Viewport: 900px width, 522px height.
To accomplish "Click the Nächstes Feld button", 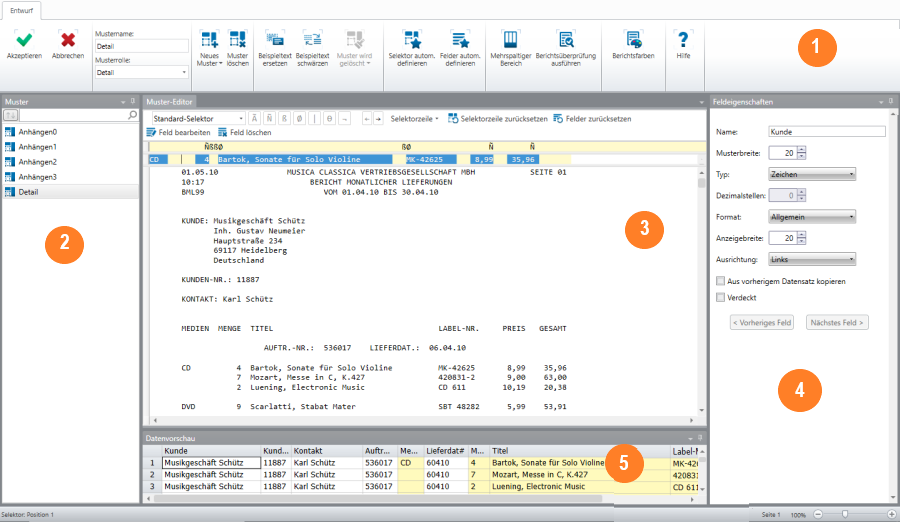I will pyautogui.click(x=836, y=322).
